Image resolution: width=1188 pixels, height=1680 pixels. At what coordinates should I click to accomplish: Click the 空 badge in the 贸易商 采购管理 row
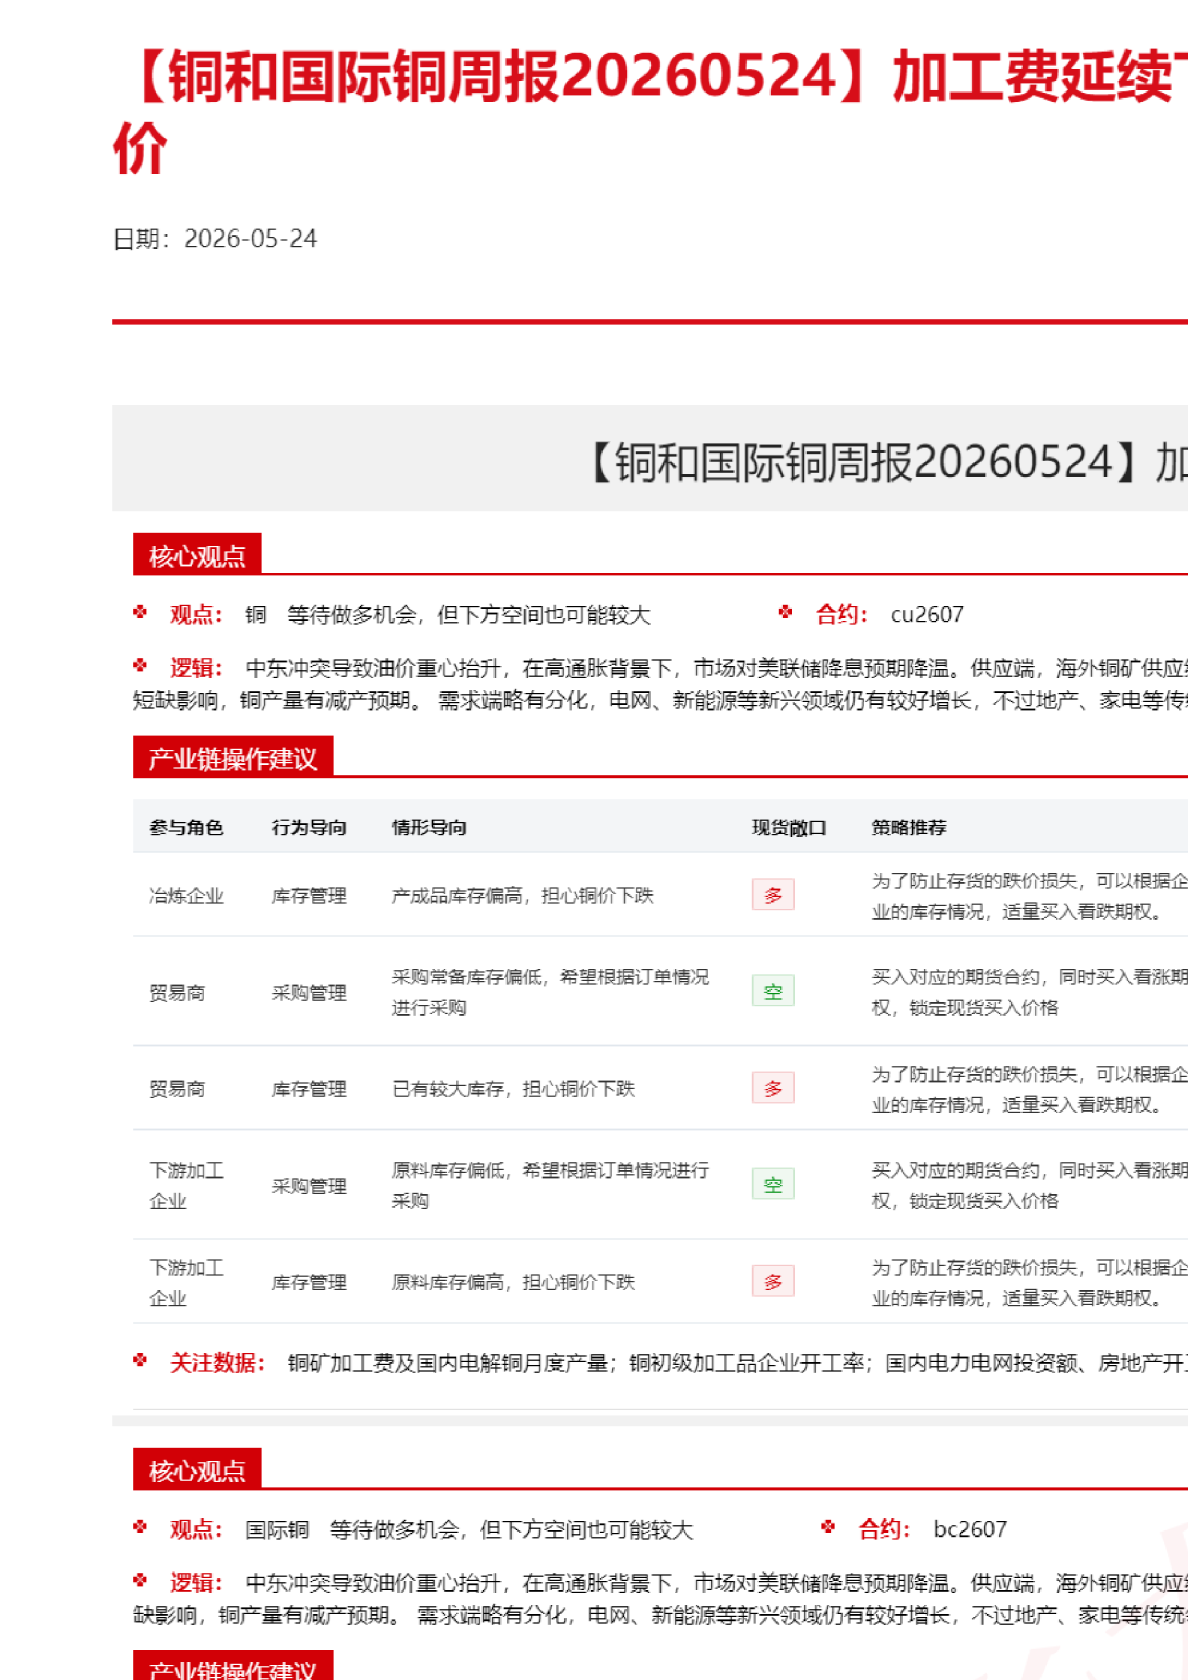click(773, 991)
